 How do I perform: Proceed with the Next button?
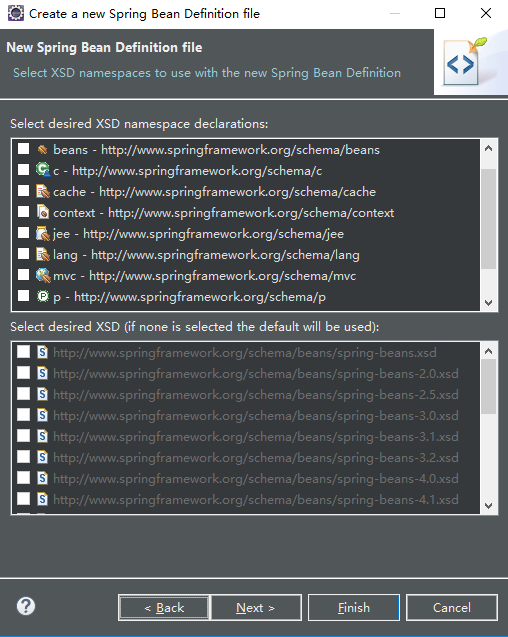[x=256, y=608]
